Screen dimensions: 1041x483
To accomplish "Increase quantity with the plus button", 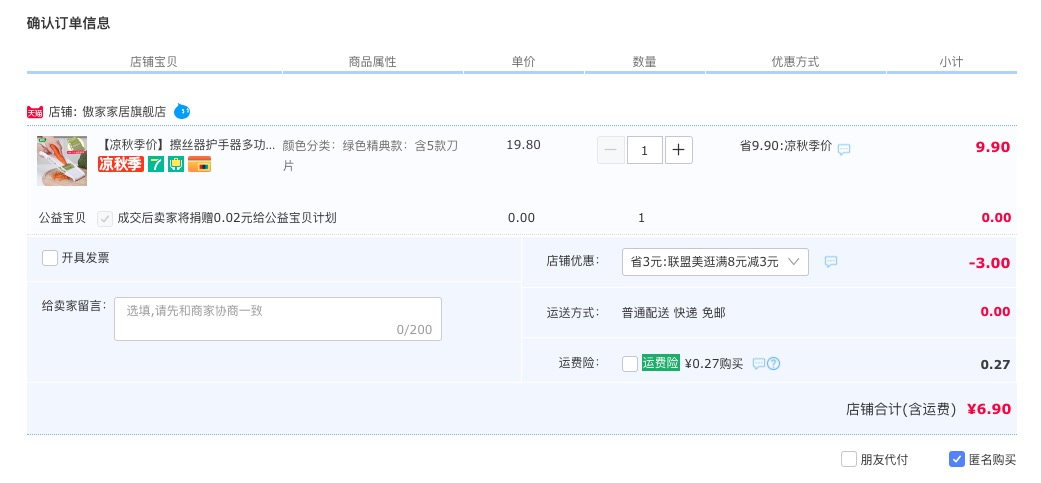I will (x=679, y=150).
